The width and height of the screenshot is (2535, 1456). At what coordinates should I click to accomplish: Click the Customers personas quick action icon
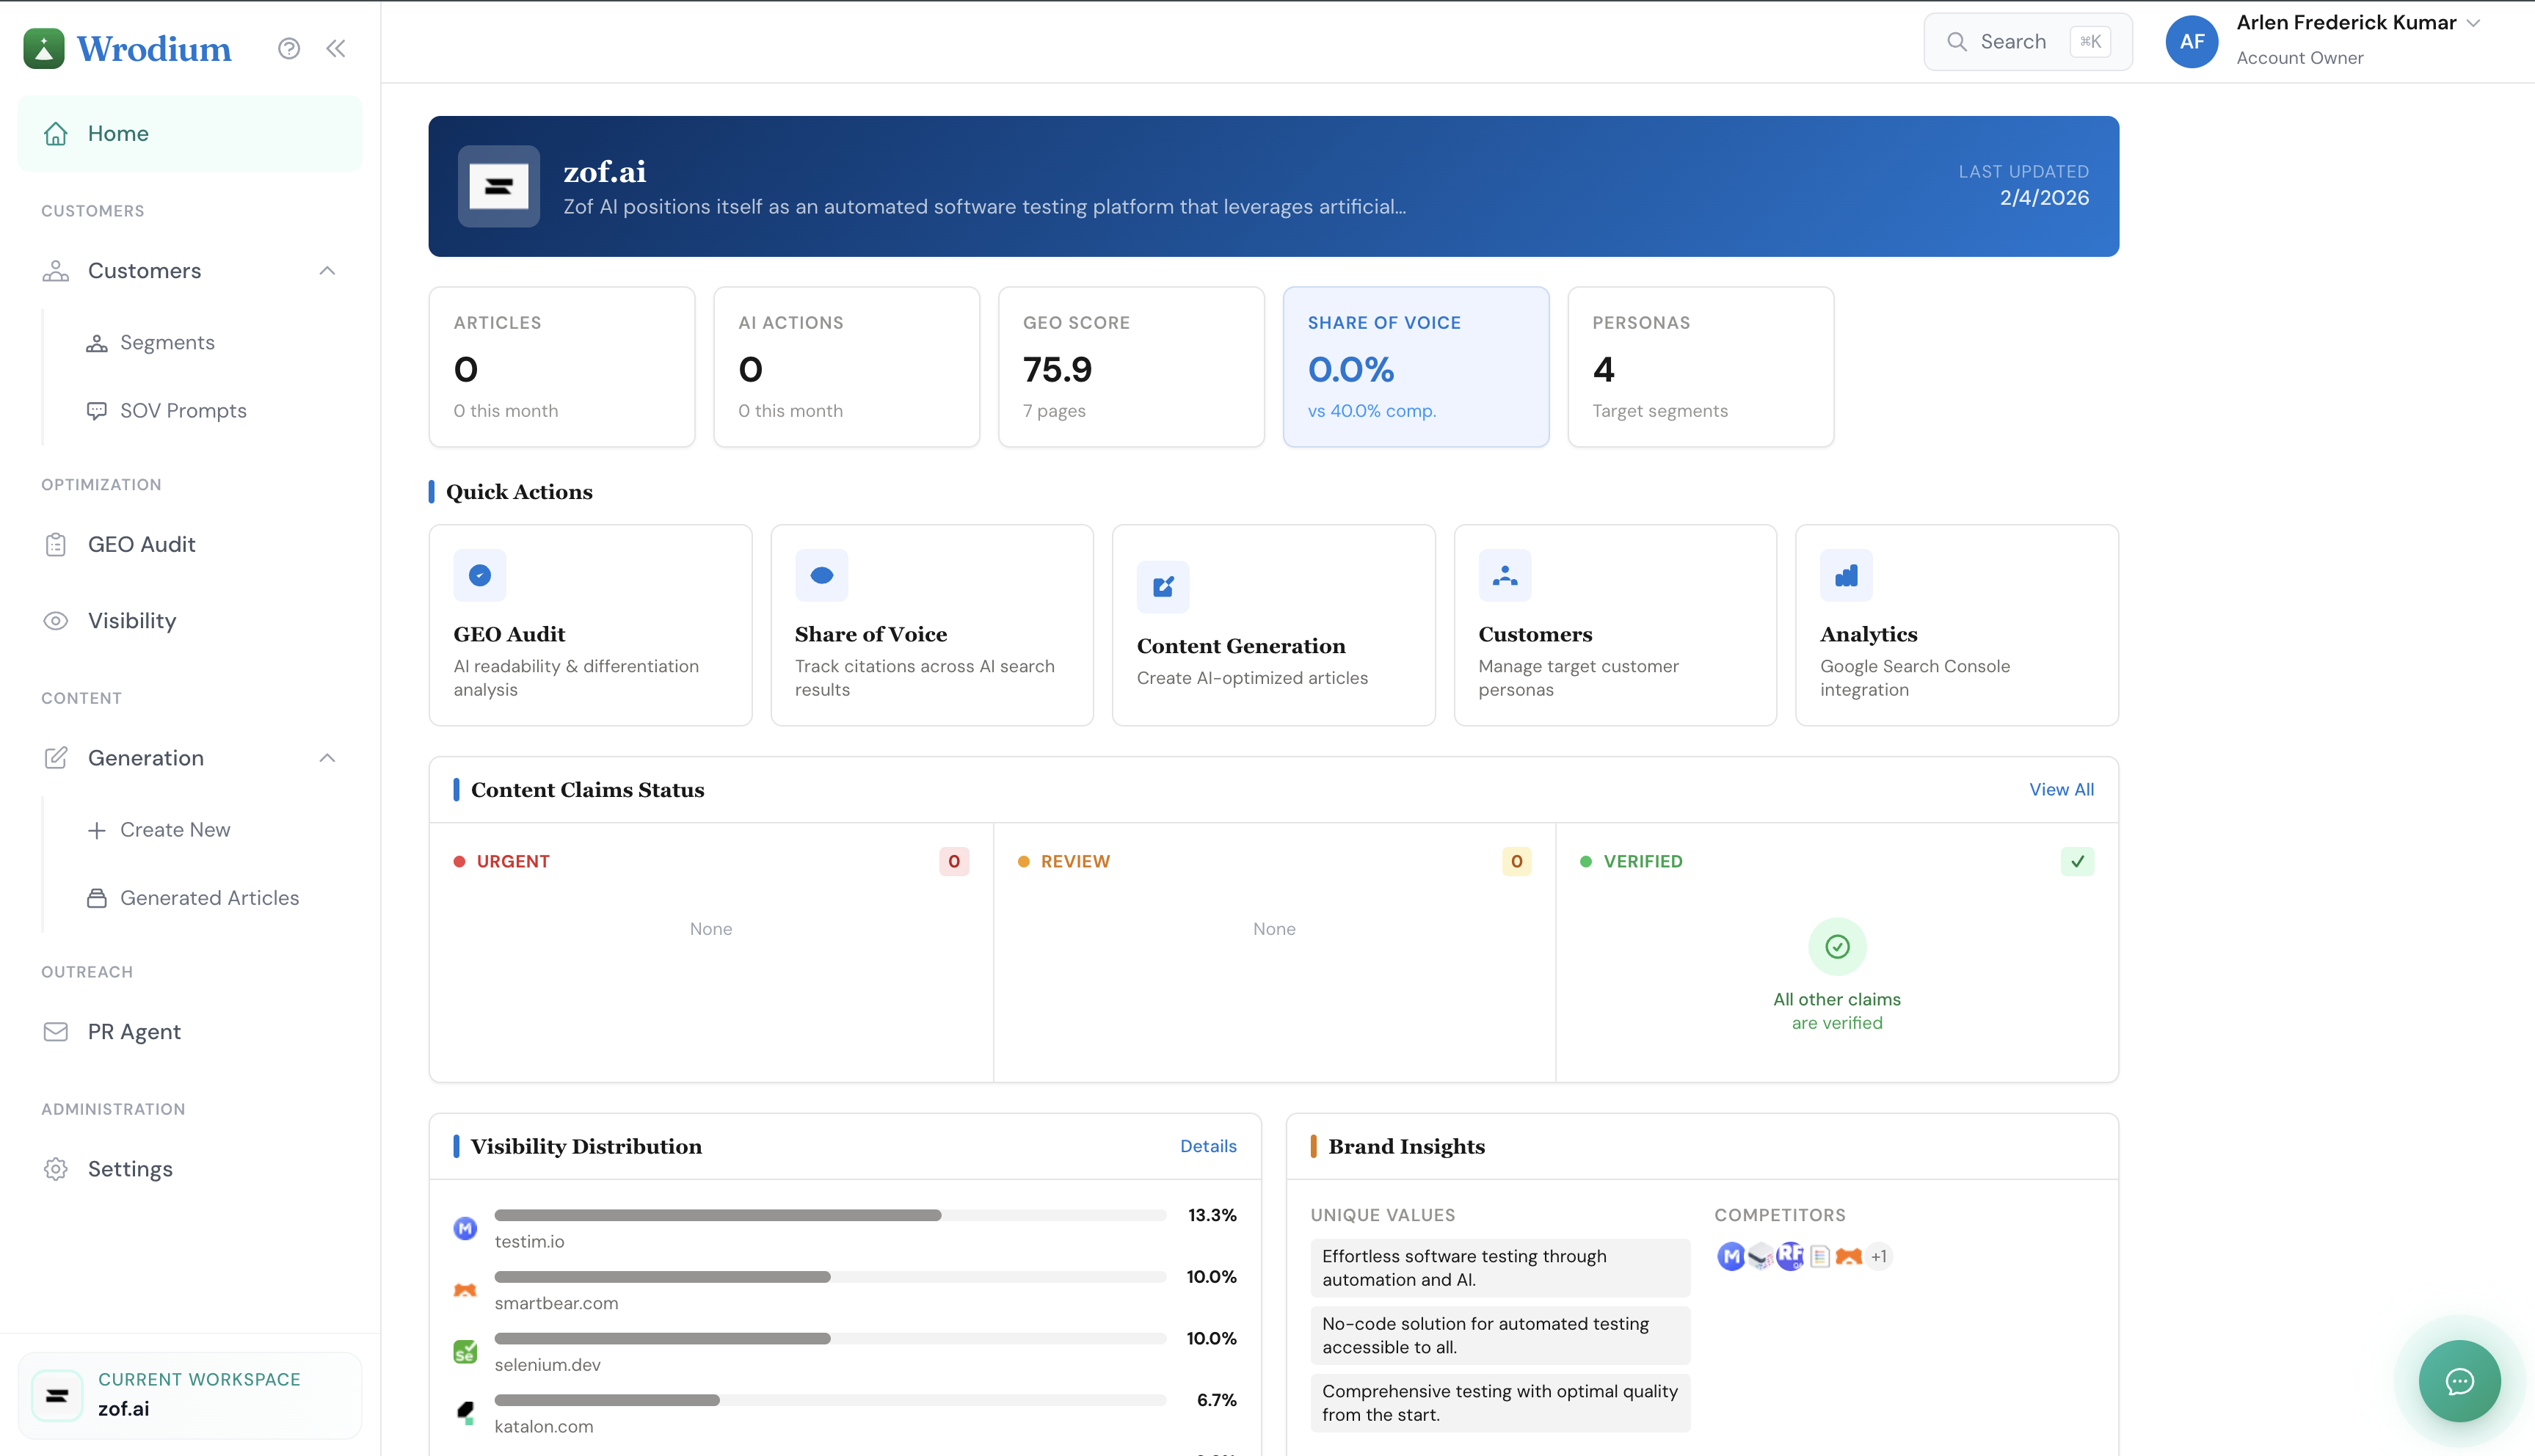[1504, 575]
